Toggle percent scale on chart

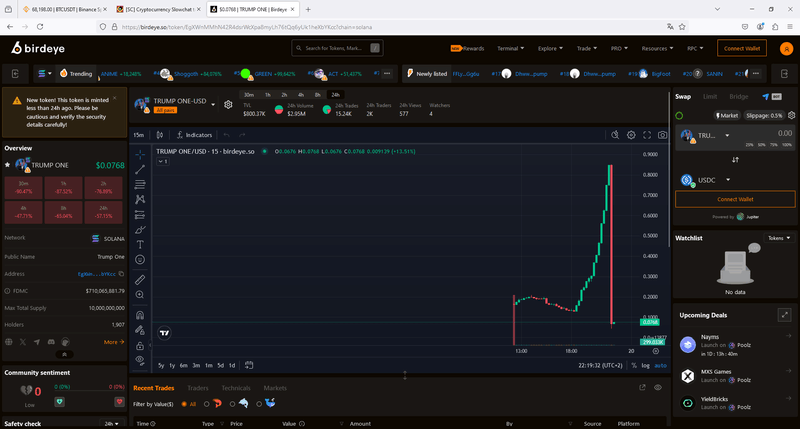[634, 365]
